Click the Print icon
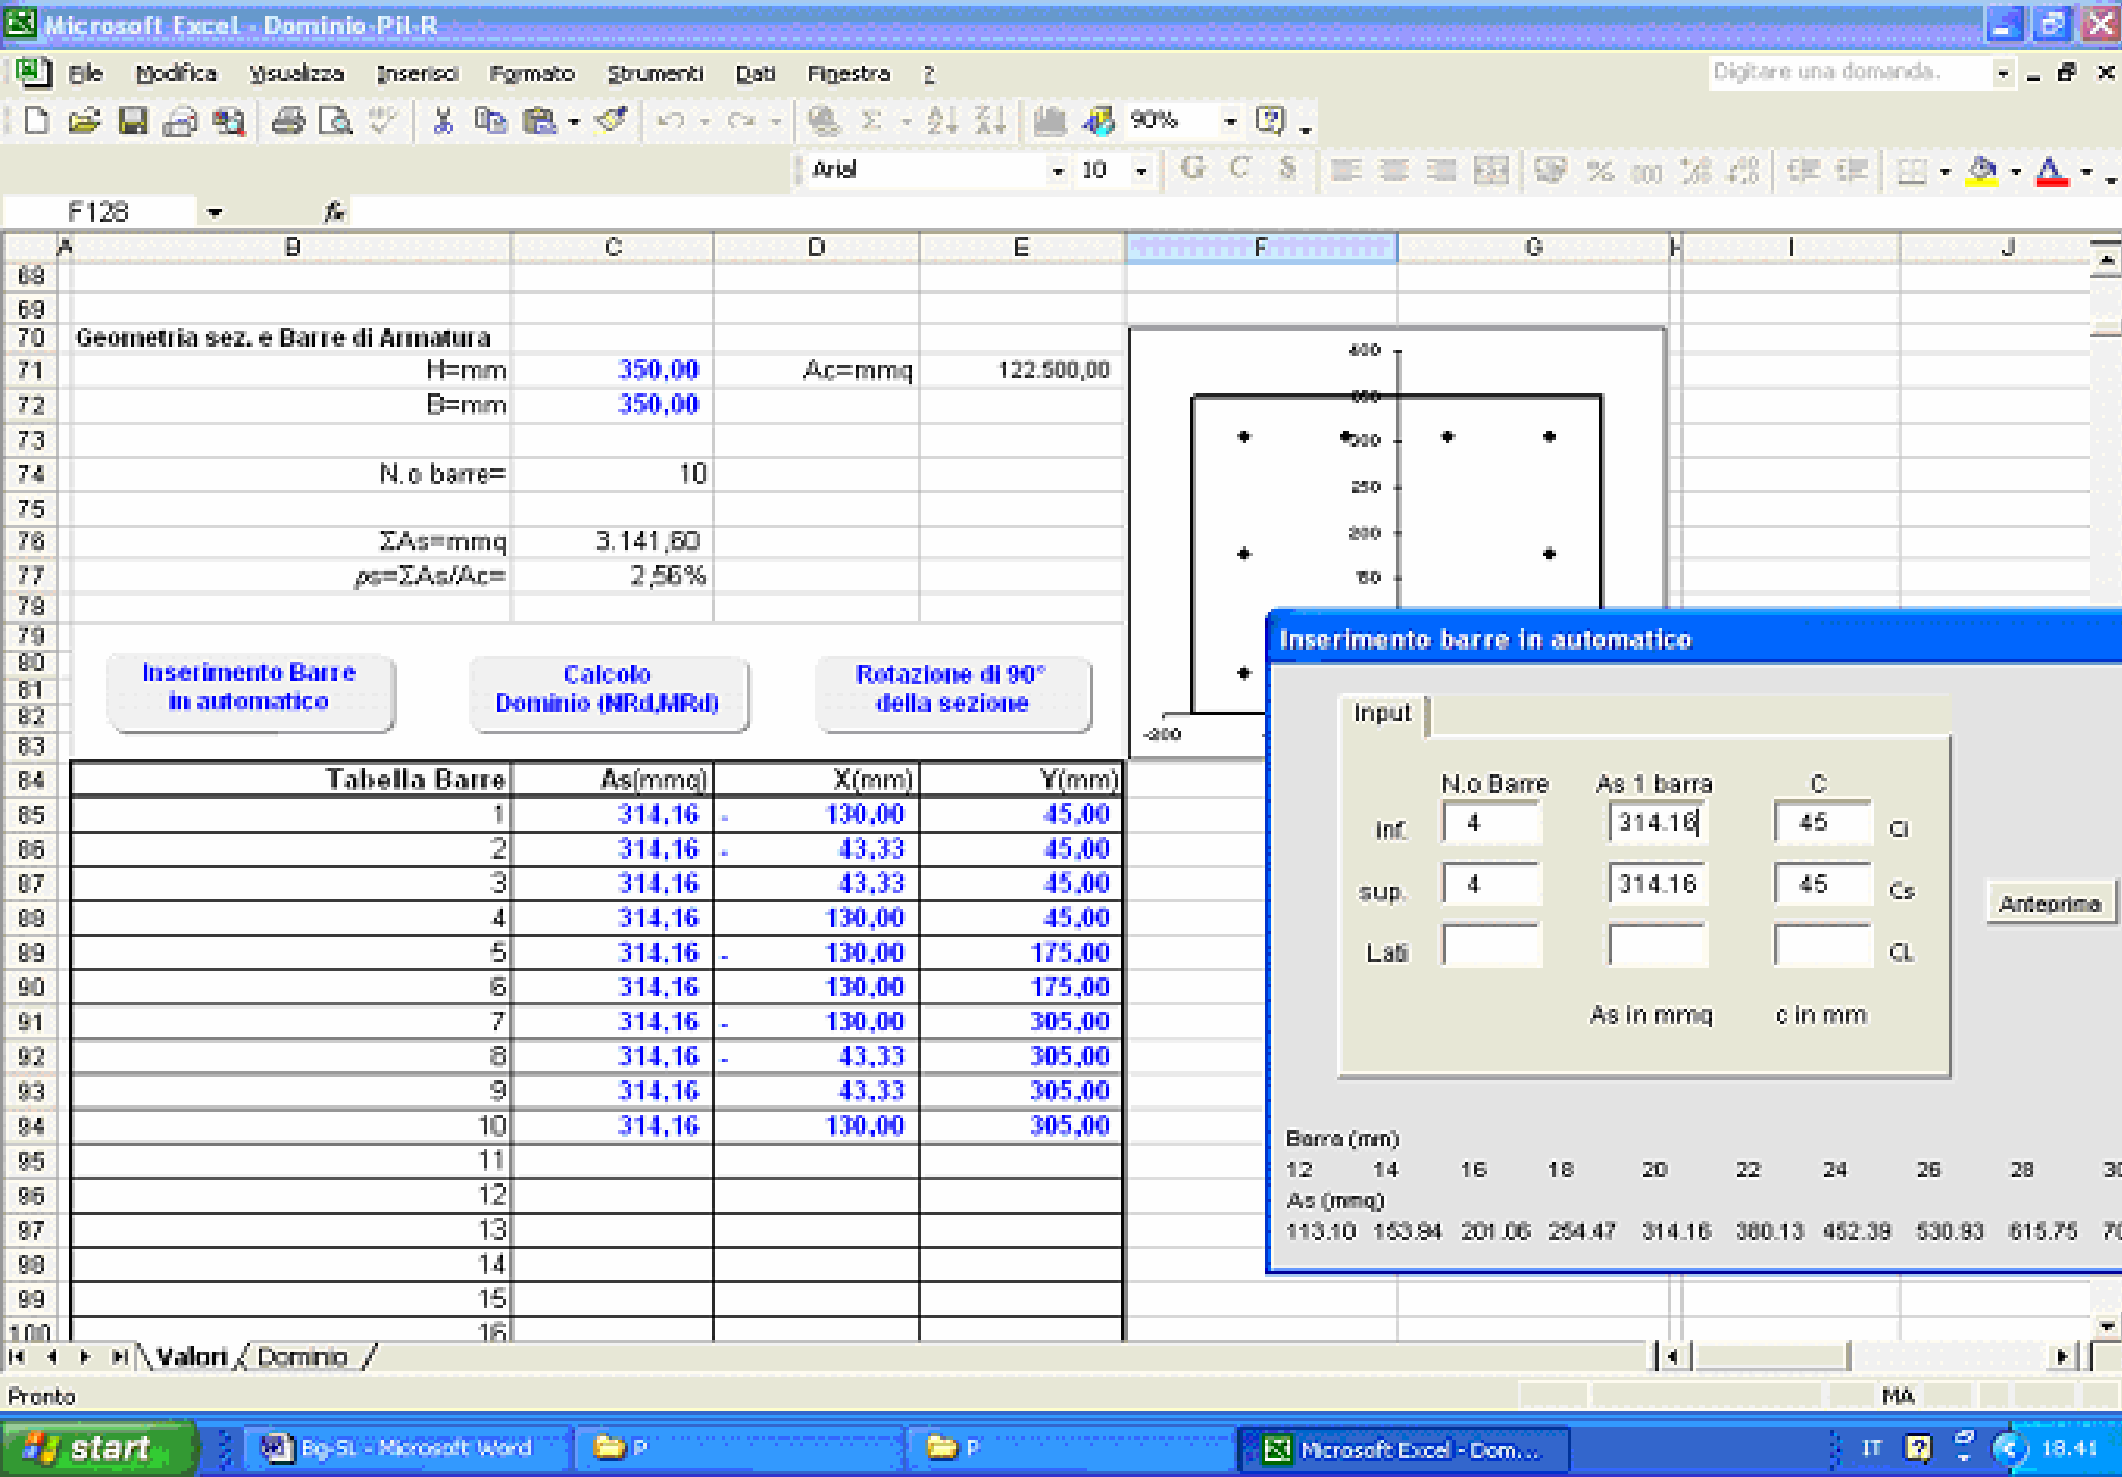This screenshot has height=1477, width=2122. click(x=288, y=121)
